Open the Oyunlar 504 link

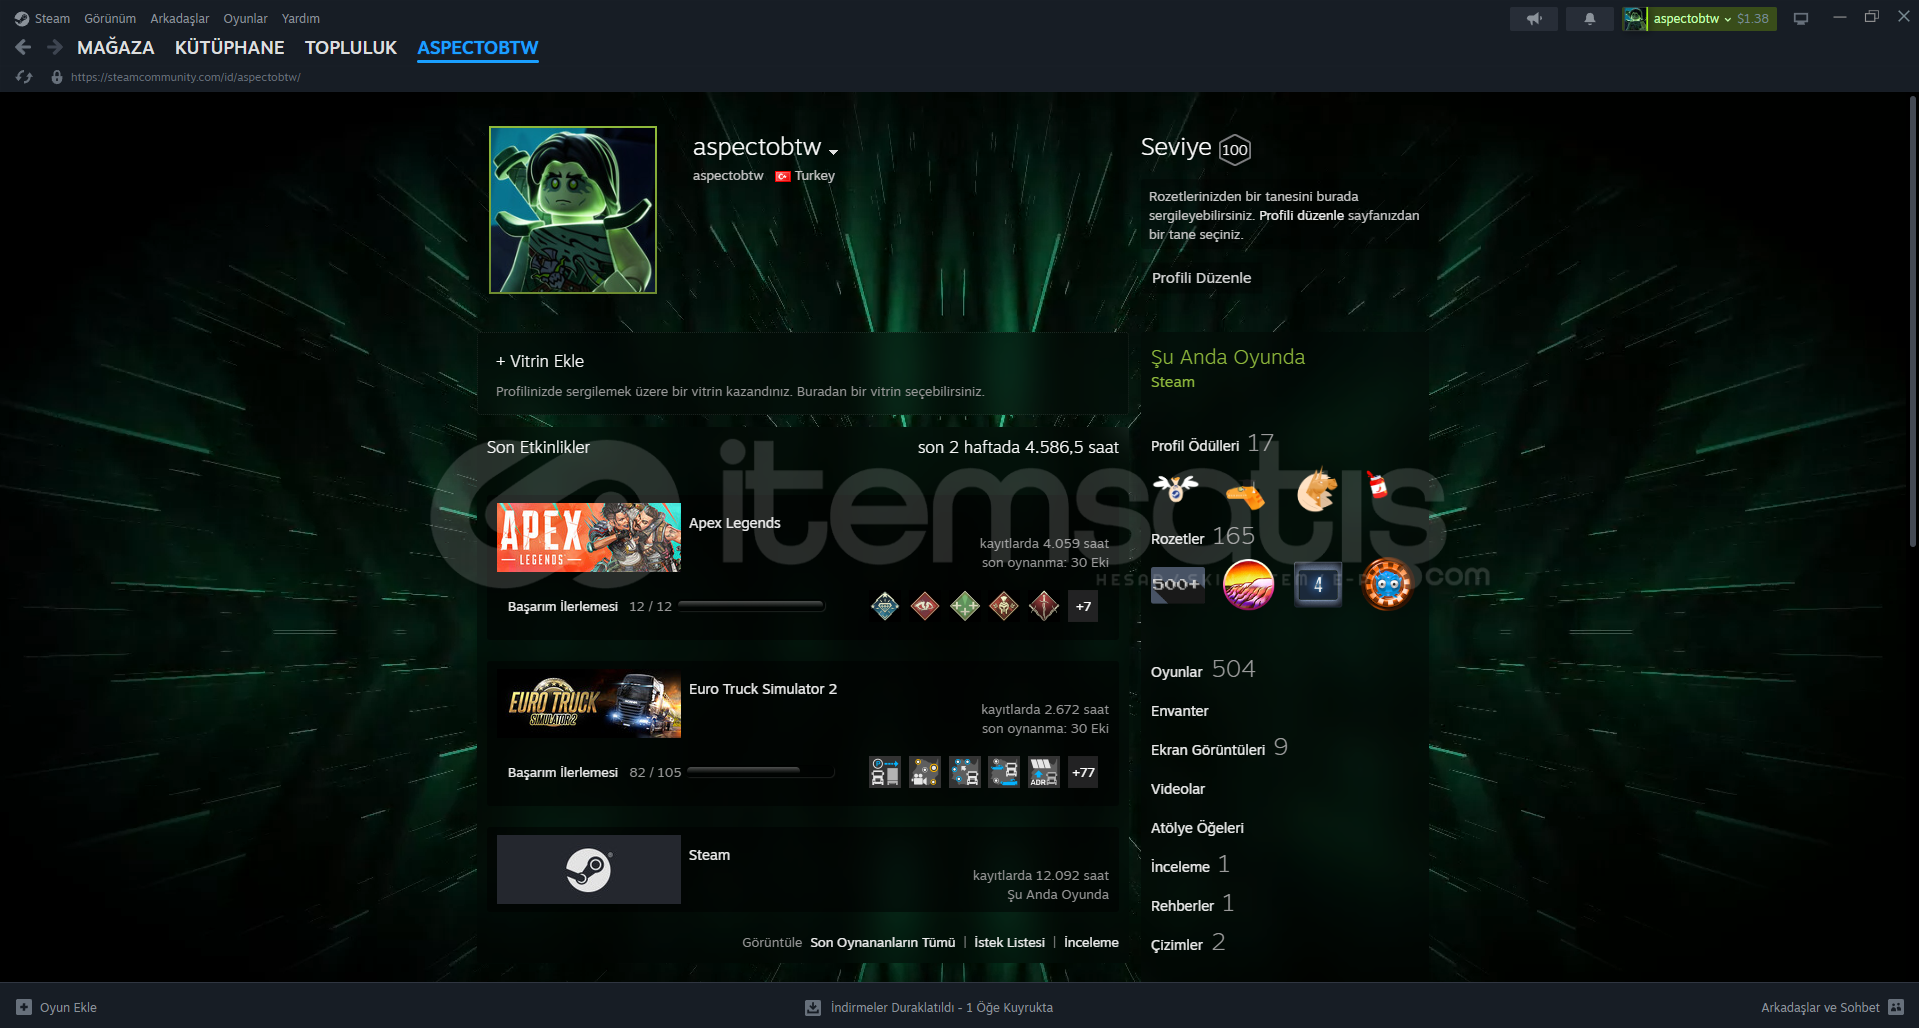click(1203, 670)
